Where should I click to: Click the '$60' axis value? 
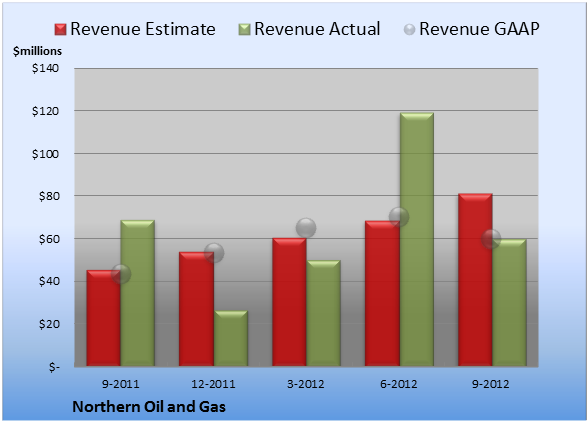(x=49, y=239)
